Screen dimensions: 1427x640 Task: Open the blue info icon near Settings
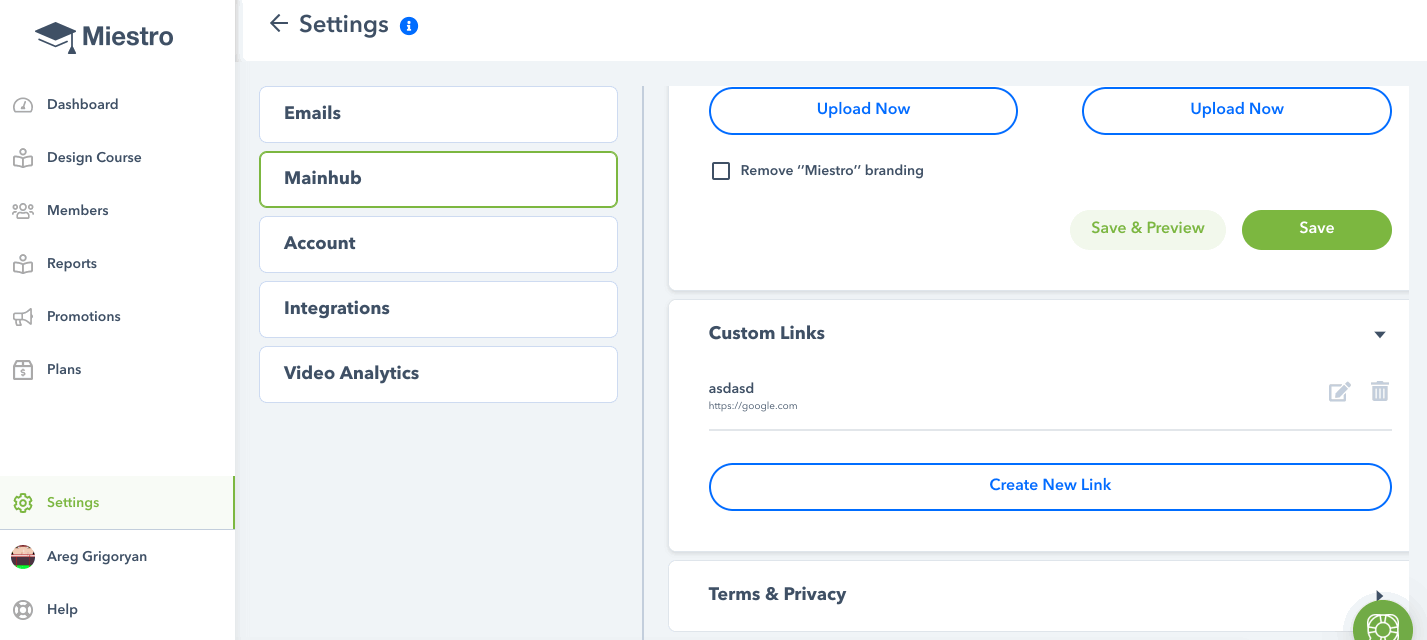point(409,26)
